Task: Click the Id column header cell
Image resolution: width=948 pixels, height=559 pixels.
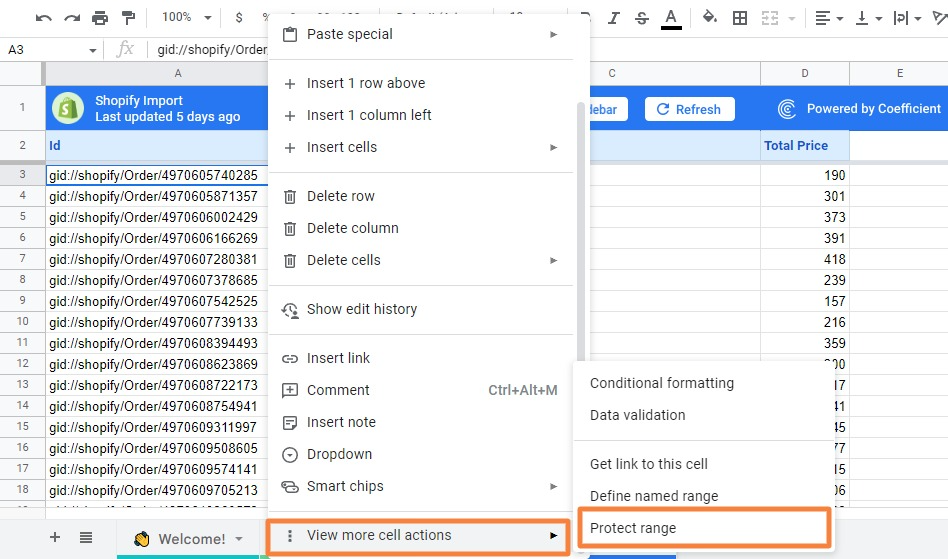Action: point(157,146)
